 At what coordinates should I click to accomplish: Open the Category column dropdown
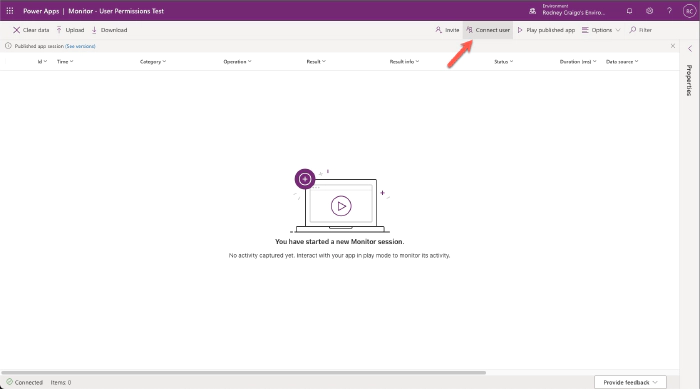153,62
